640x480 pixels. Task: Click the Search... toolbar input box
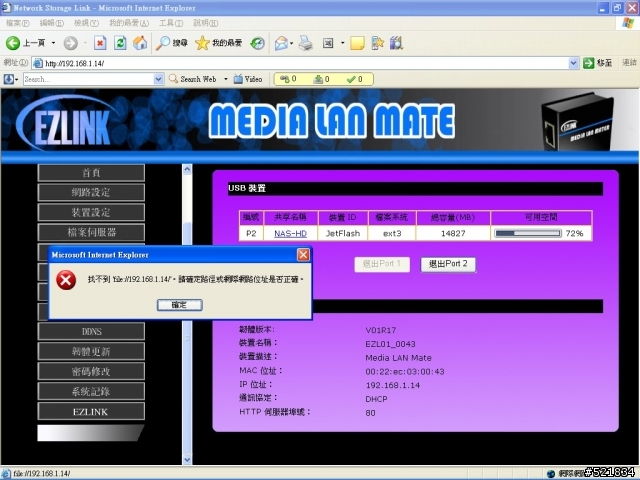(x=88, y=79)
